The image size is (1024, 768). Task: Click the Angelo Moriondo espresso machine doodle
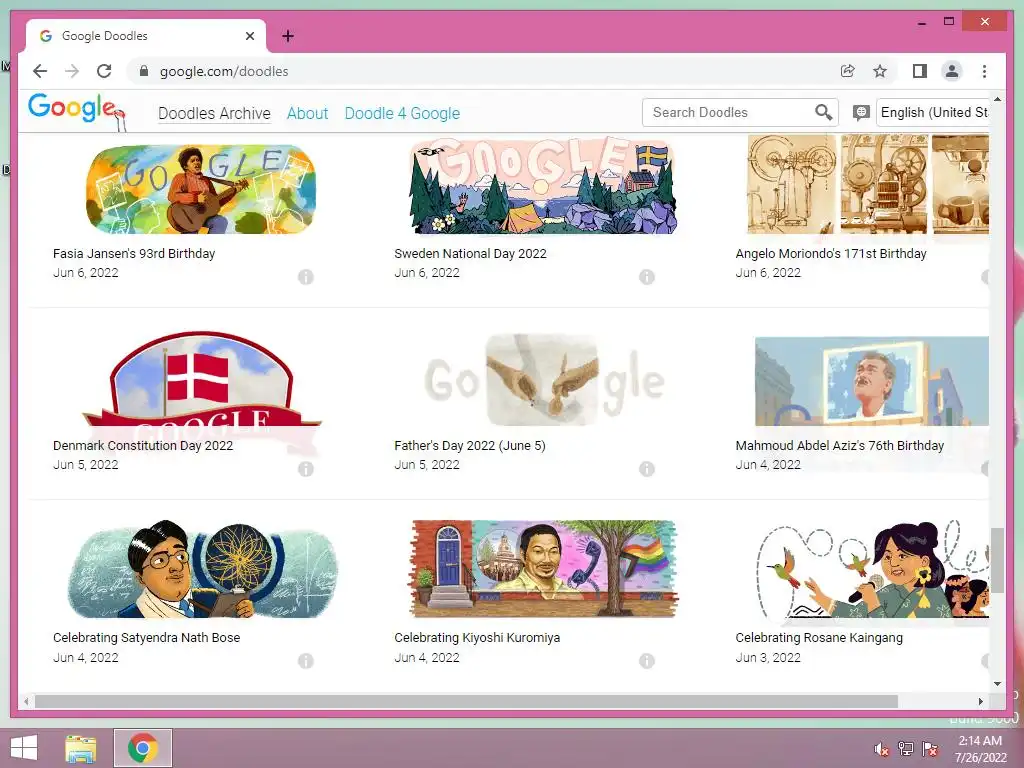point(868,184)
